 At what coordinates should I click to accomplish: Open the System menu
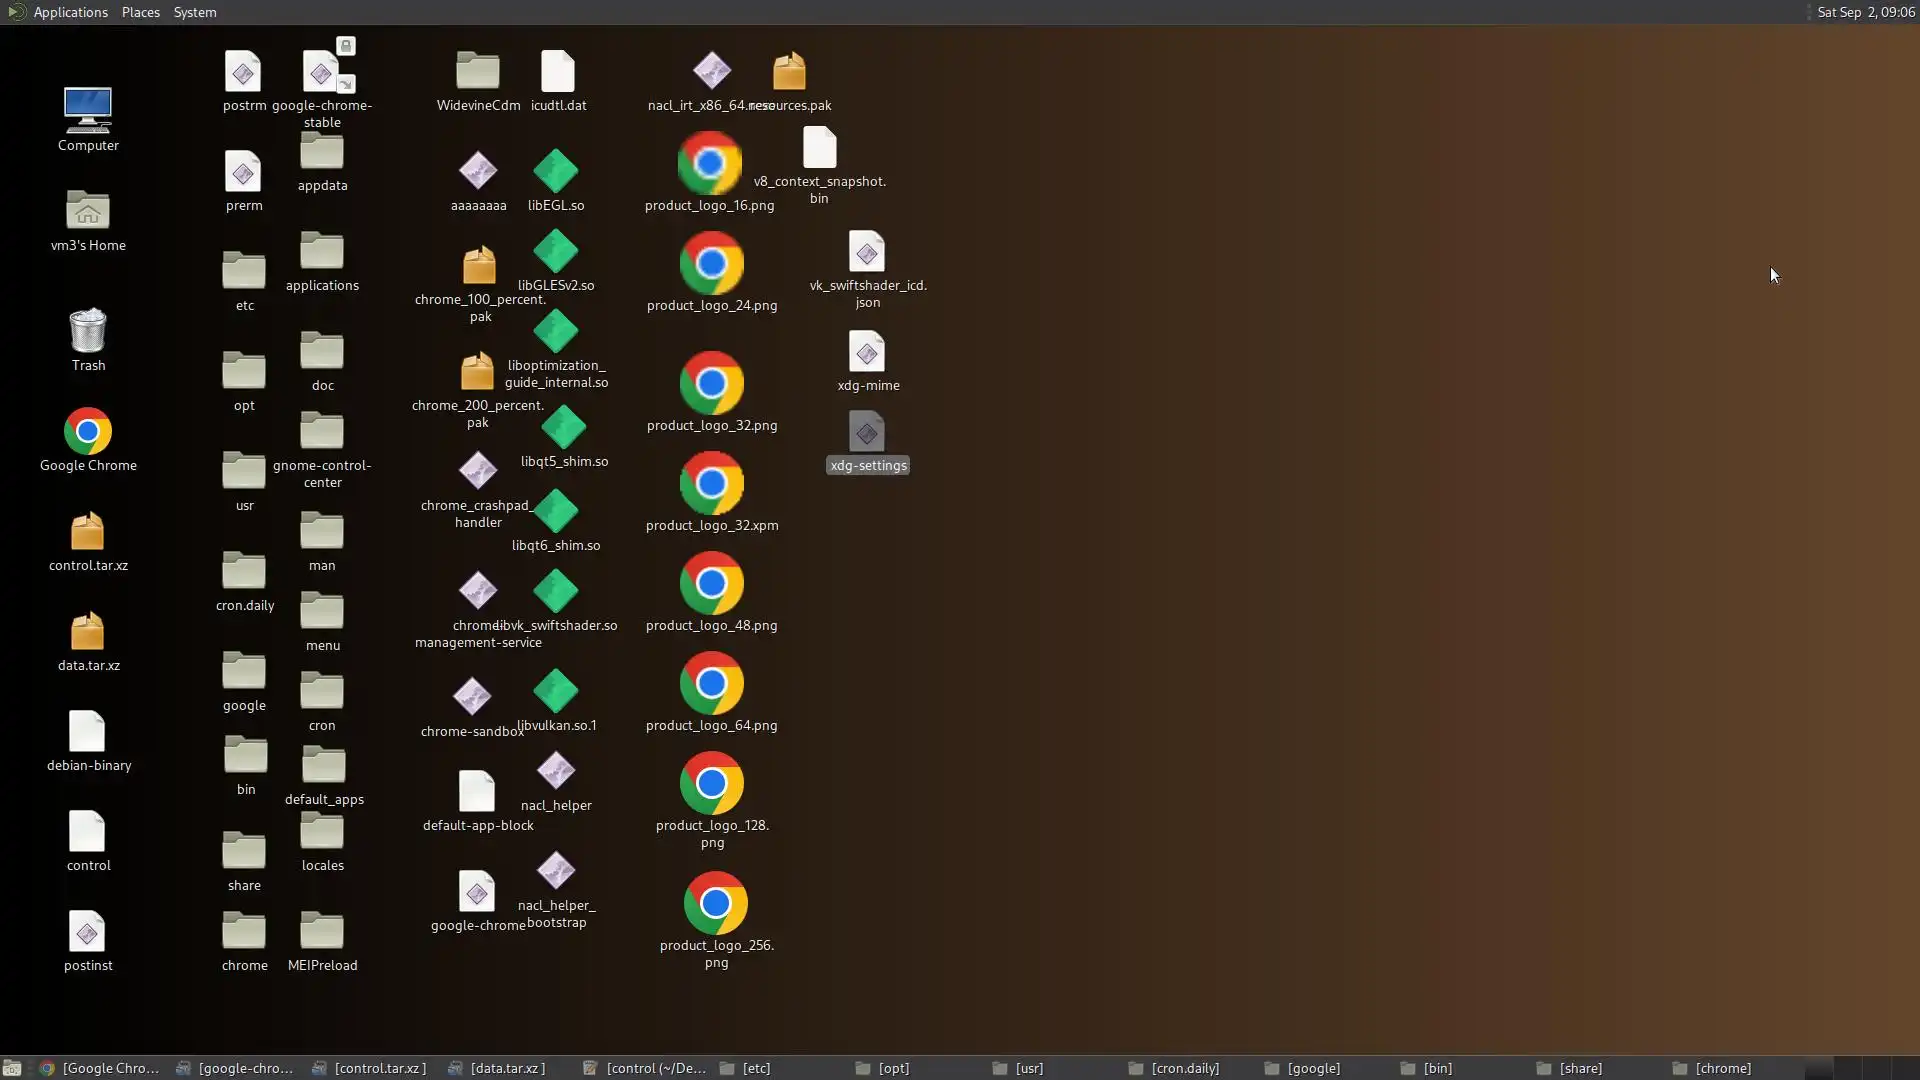coord(194,12)
